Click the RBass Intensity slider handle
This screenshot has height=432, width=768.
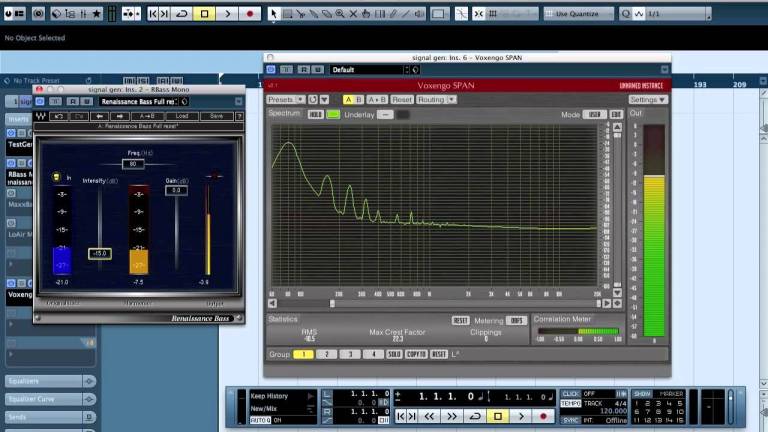pyautogui.click(x=100, y=254)
